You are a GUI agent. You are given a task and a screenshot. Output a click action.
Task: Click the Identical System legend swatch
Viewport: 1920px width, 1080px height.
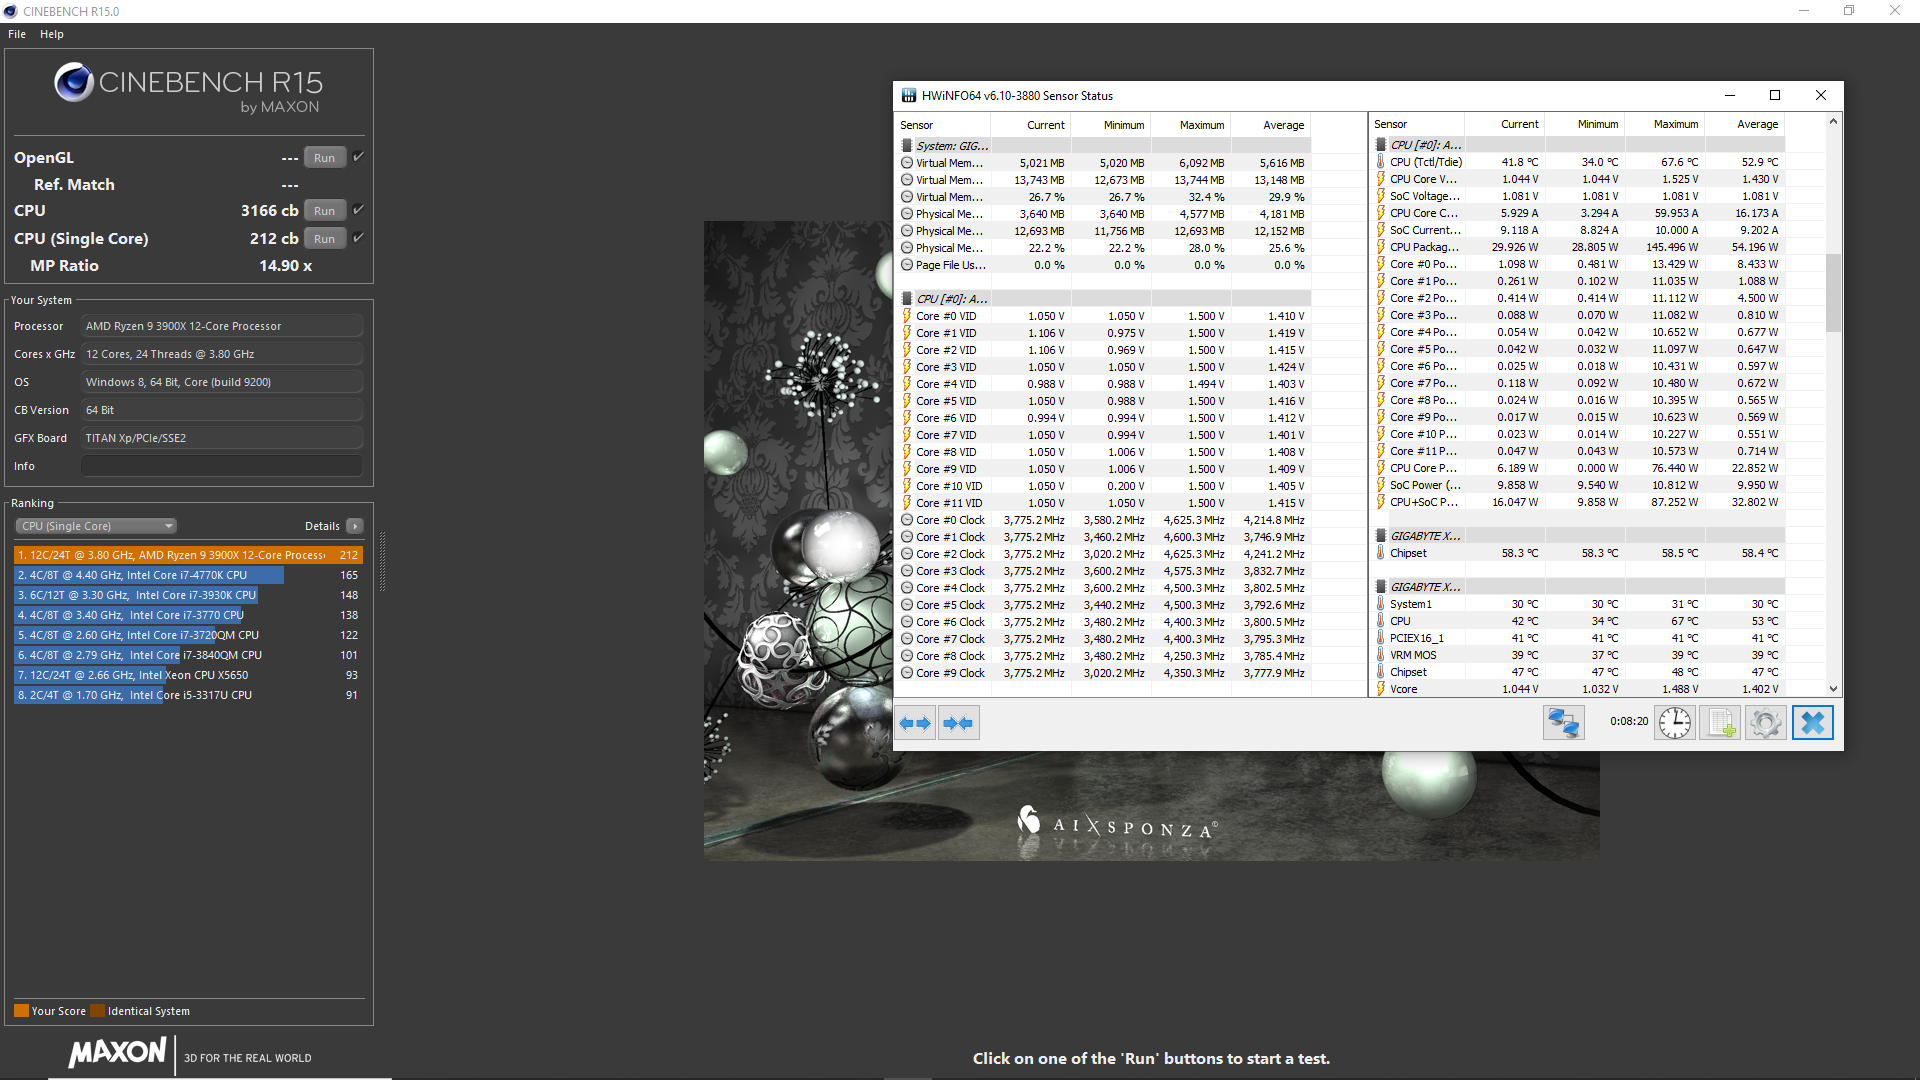(x=98, y=1011)
